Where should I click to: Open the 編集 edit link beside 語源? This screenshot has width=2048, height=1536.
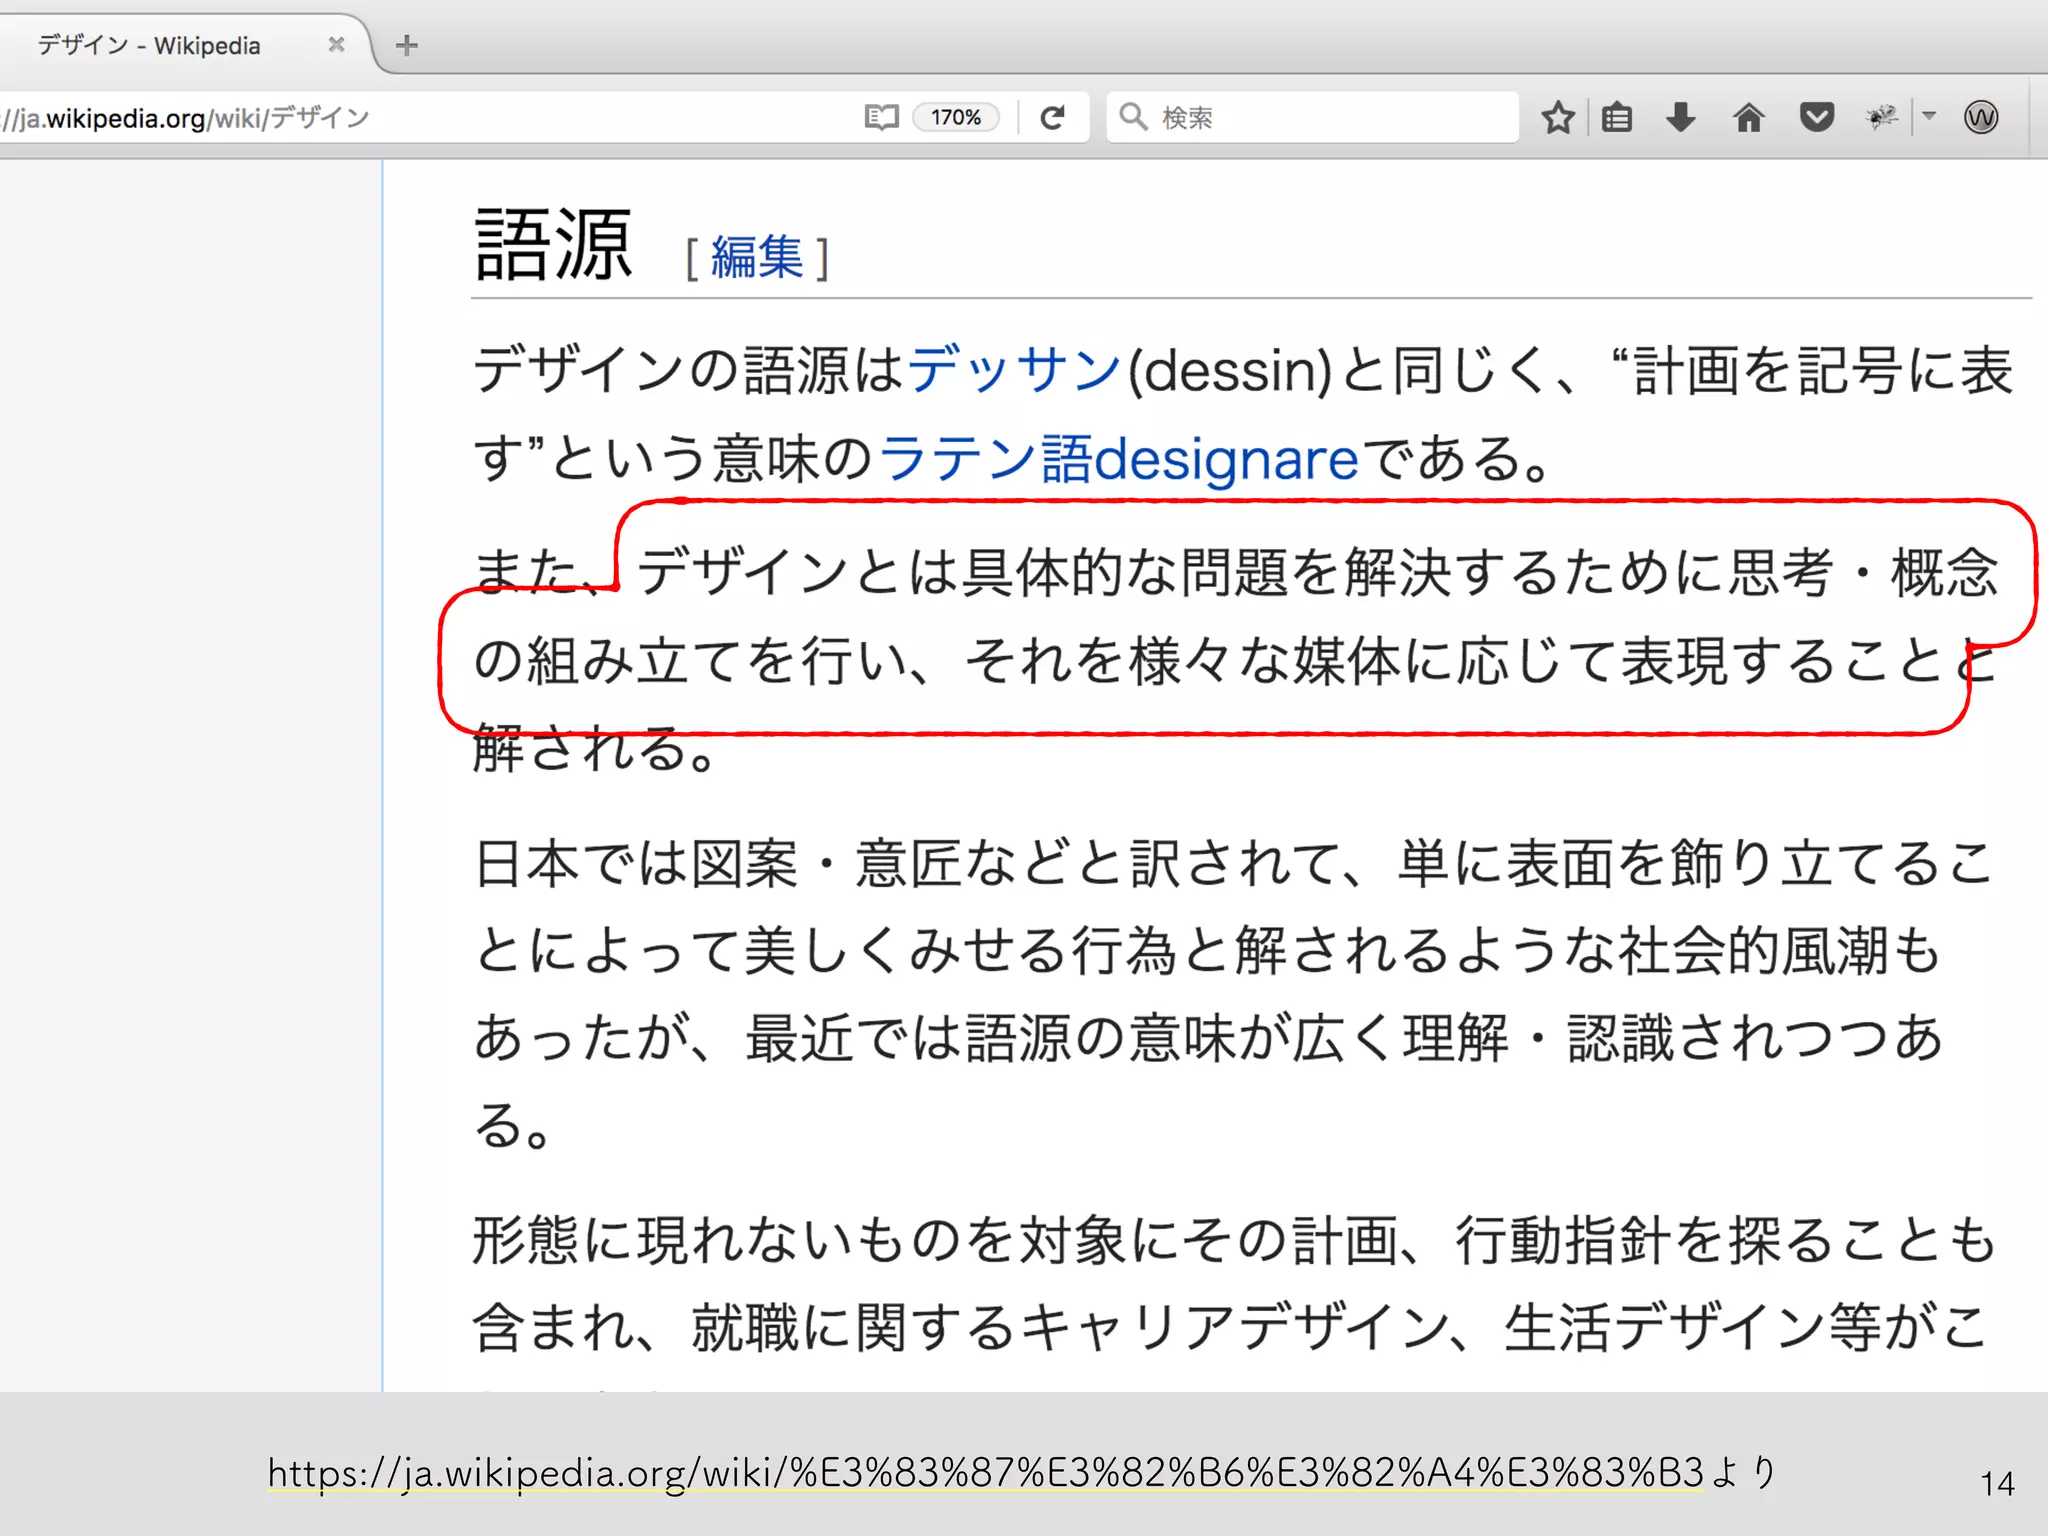tap(757, 258)
